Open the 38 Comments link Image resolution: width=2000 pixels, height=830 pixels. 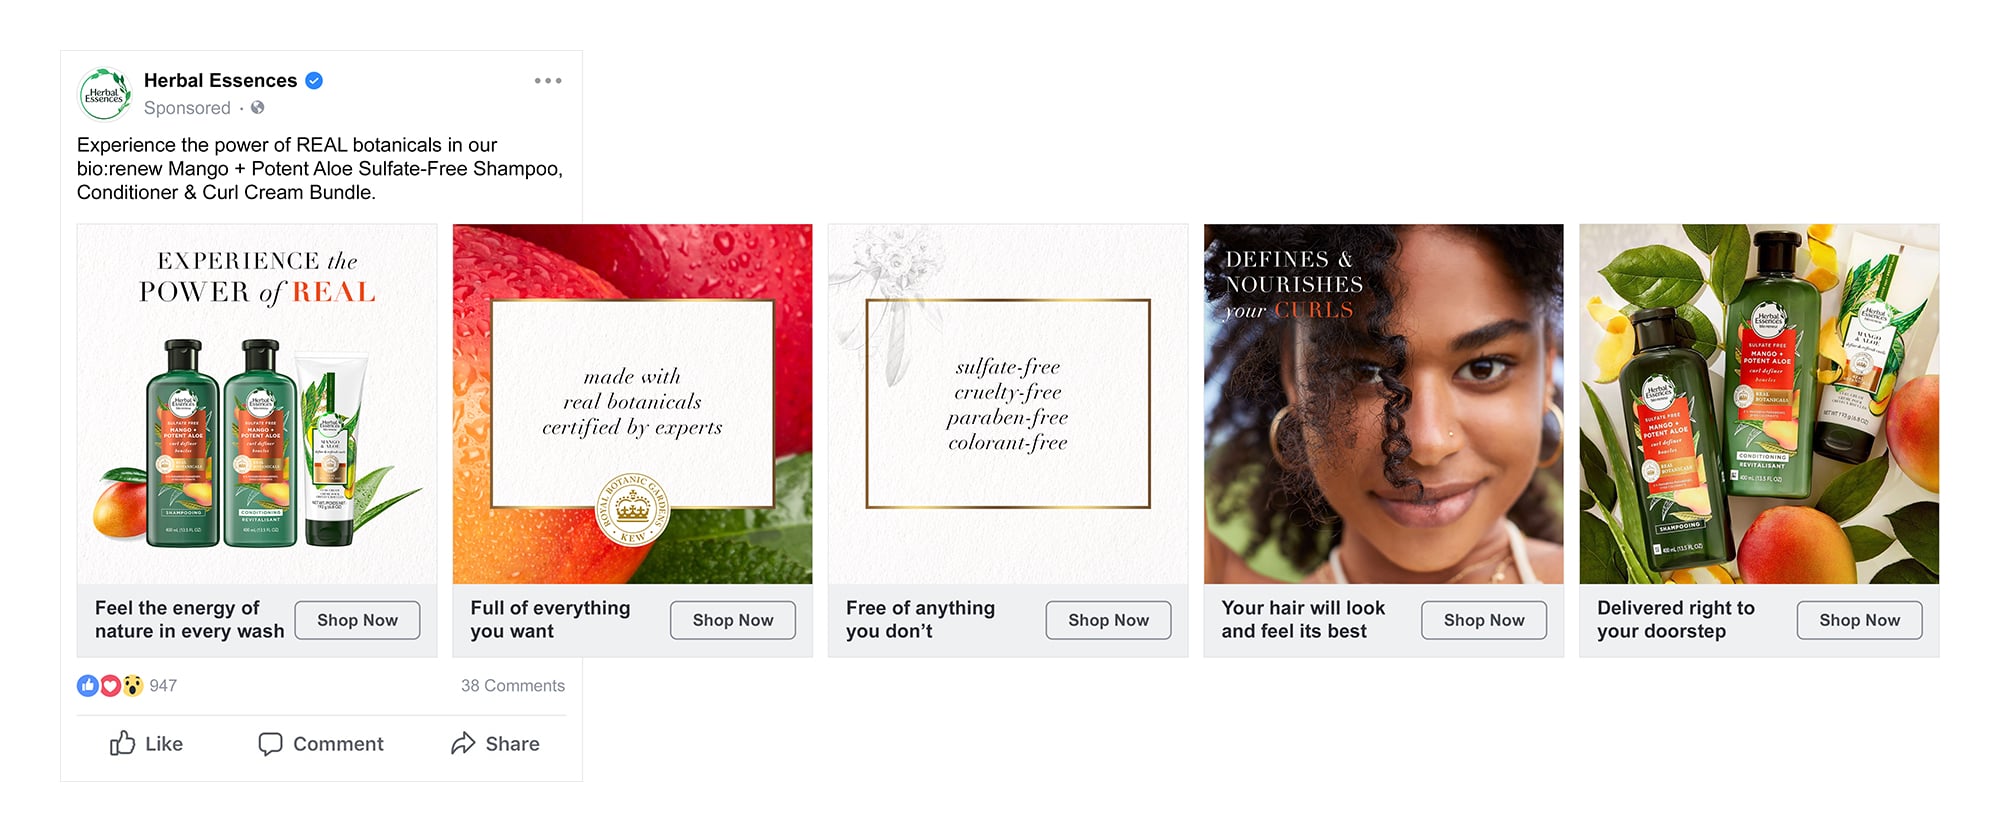tap(513, 685)
